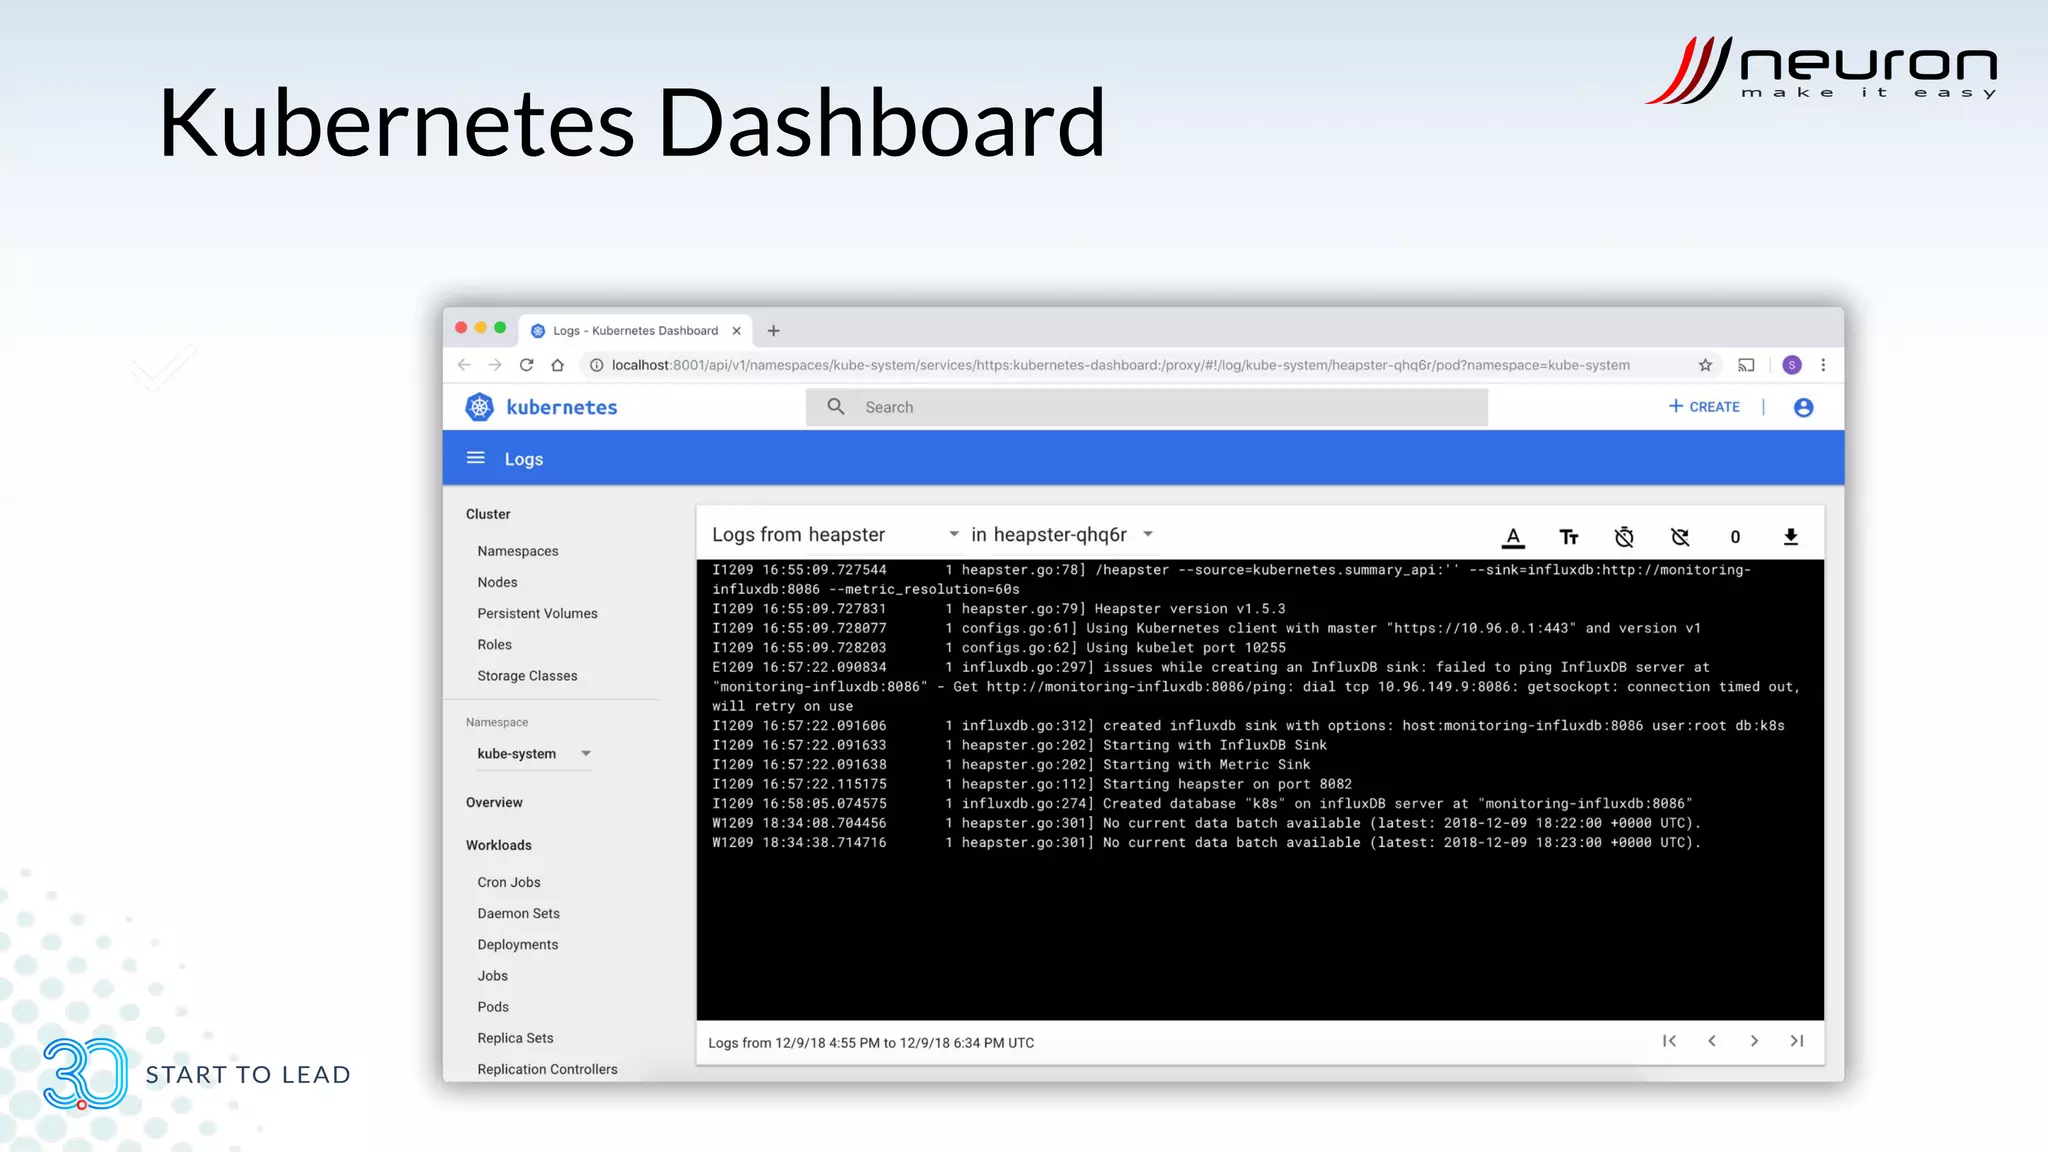
Task: Toggle log timestamps display icon
Action: pyautogui.click(x=1624, y=537)
